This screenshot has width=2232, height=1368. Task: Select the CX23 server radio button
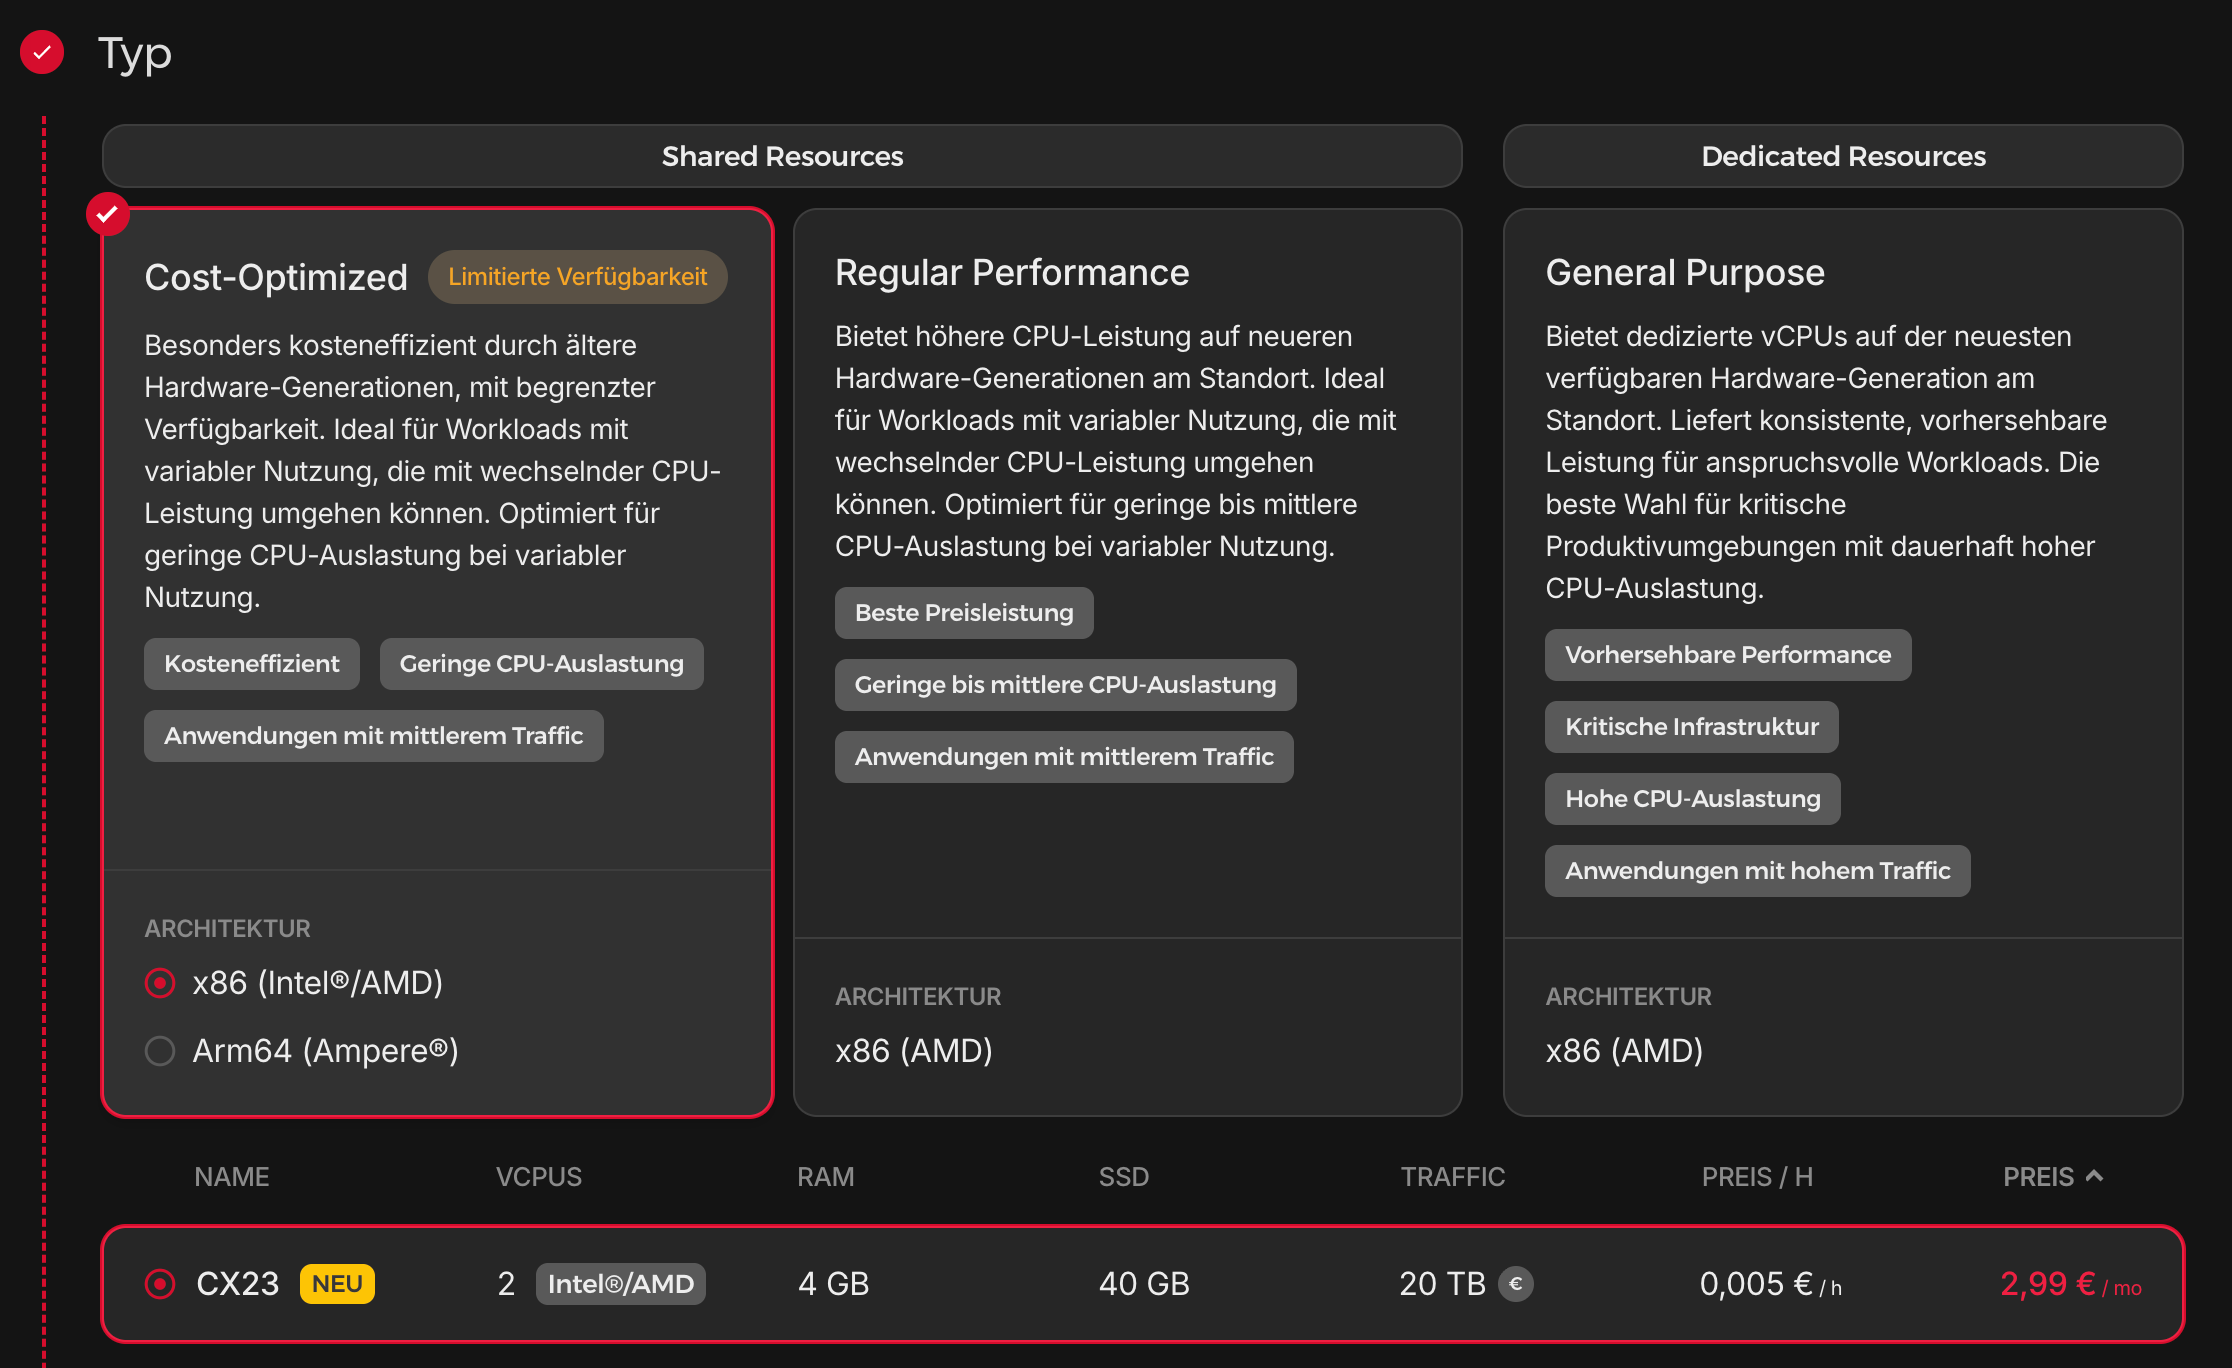(x=160, y=1283)
